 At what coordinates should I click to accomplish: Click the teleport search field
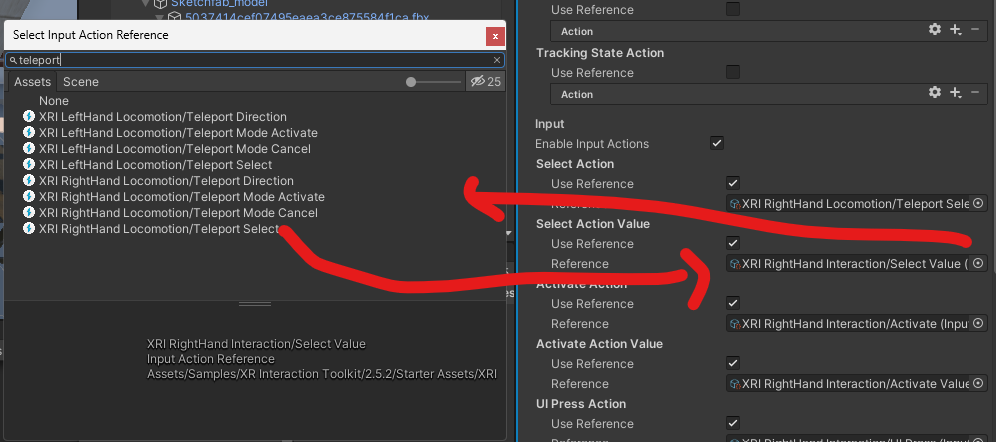pyautogui.click(x=255, y=60)
